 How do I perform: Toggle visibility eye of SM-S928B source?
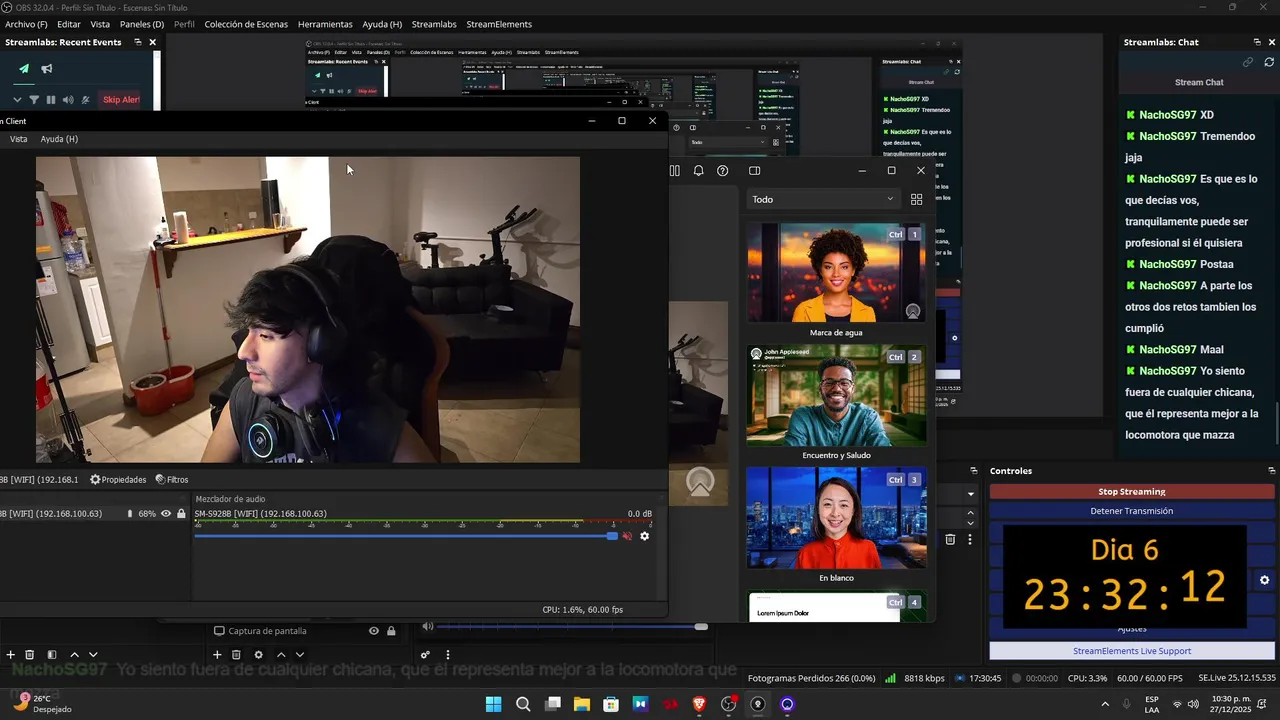click(x=166, y=514)
